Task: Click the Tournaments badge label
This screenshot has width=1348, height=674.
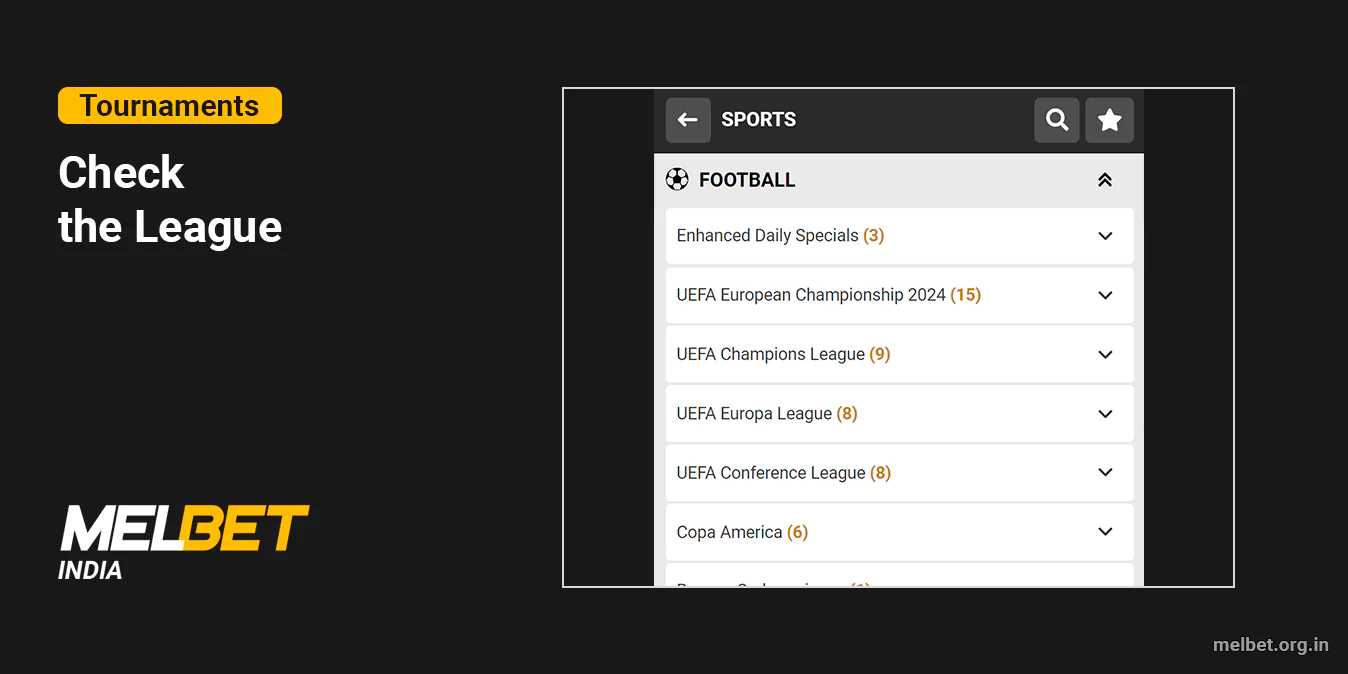Action: (169, 105)
